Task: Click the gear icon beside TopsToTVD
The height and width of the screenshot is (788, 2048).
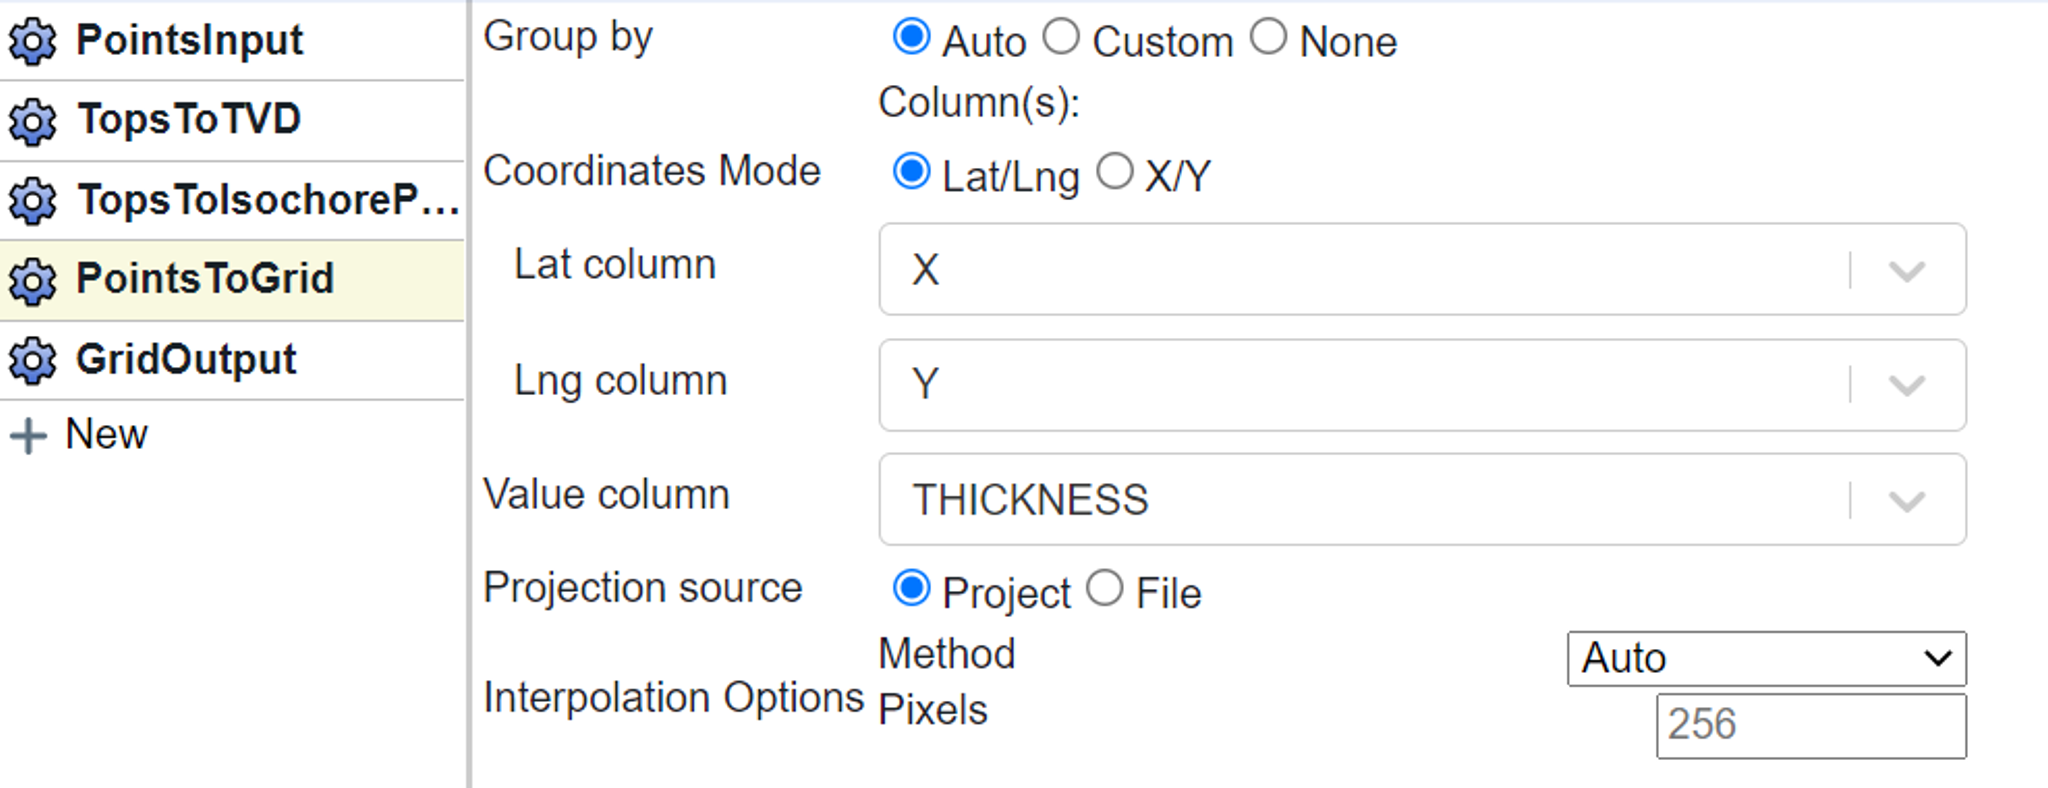Action: pyautogui.click(x=33, y=122)
